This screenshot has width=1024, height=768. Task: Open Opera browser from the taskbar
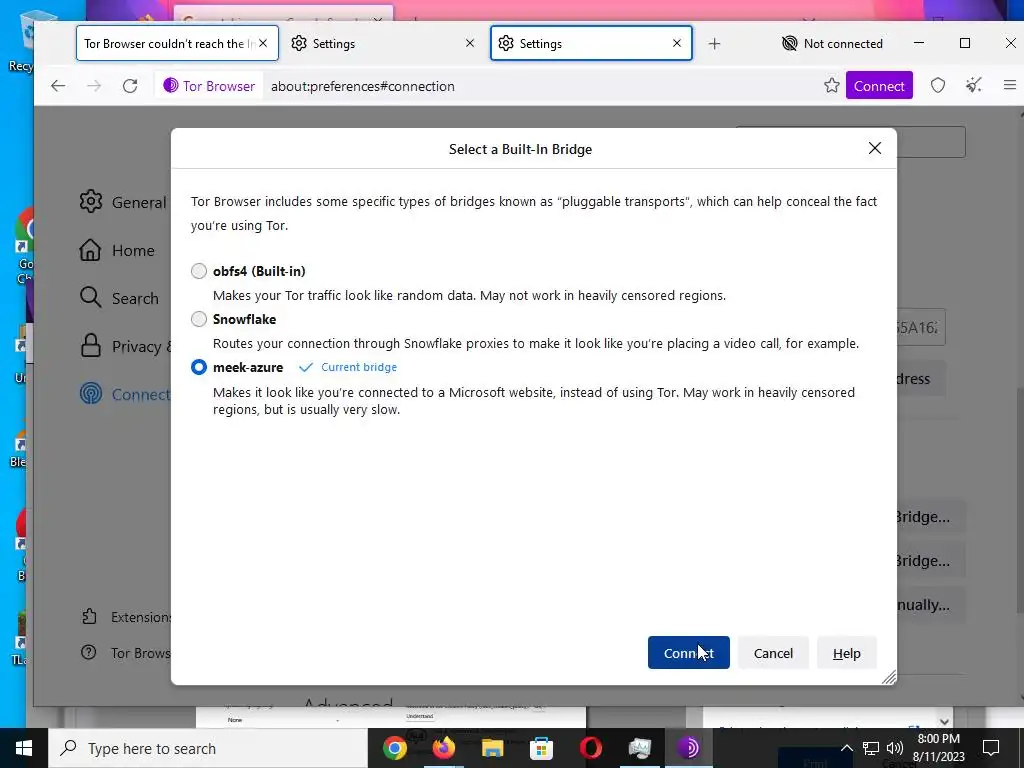(590, 748)
